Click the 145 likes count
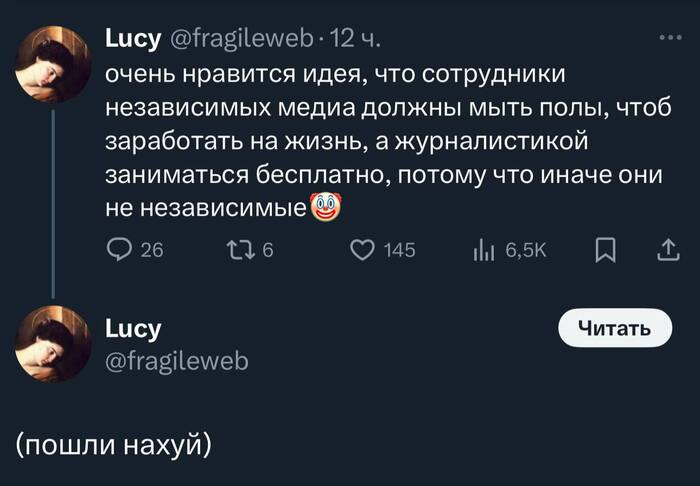The width and height of the screenshot is (700, 486). [399, 251]
